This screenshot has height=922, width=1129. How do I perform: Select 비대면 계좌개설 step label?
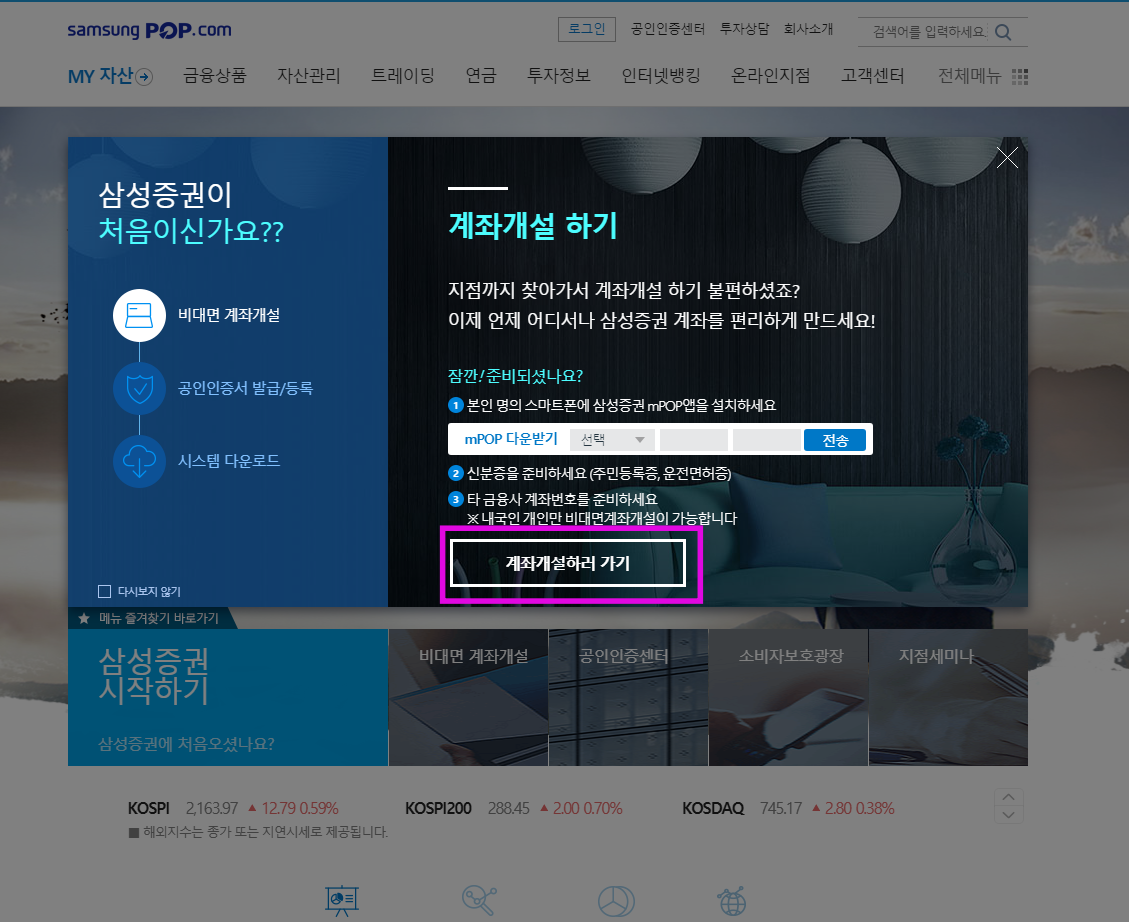(229, 315)
